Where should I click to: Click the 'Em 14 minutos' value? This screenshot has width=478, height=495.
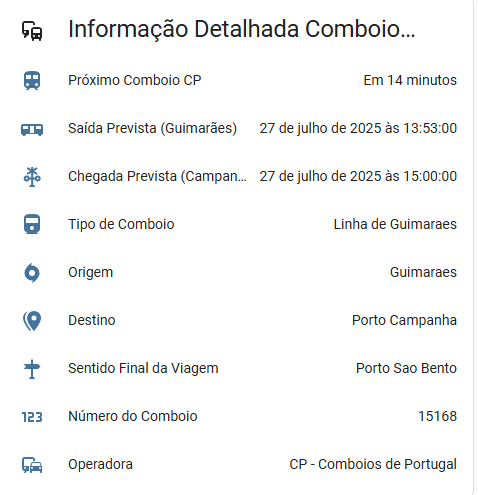tap(410, 80)
